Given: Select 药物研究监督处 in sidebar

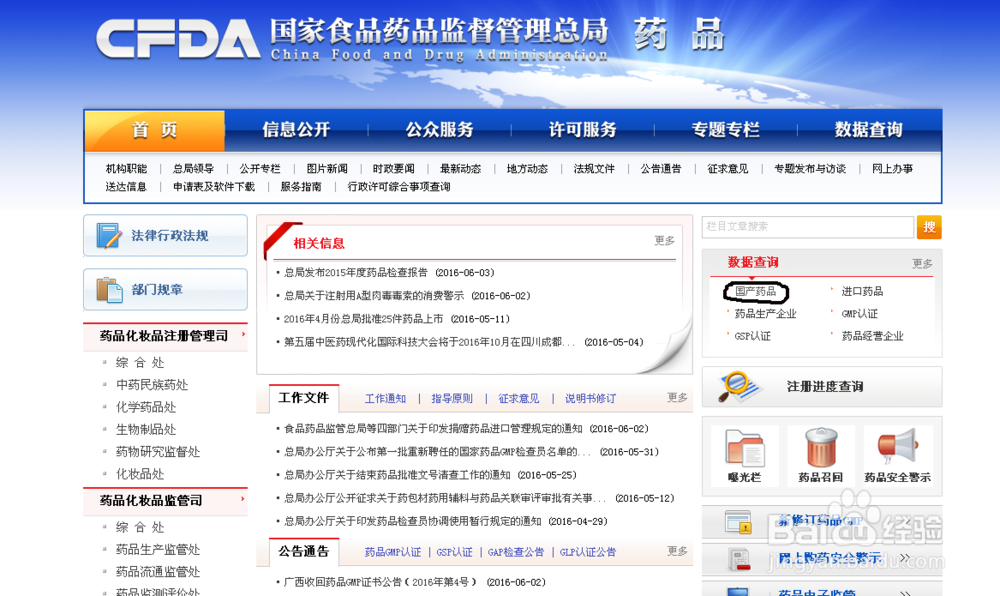Looking at the screenshot, I should [158, 452].
